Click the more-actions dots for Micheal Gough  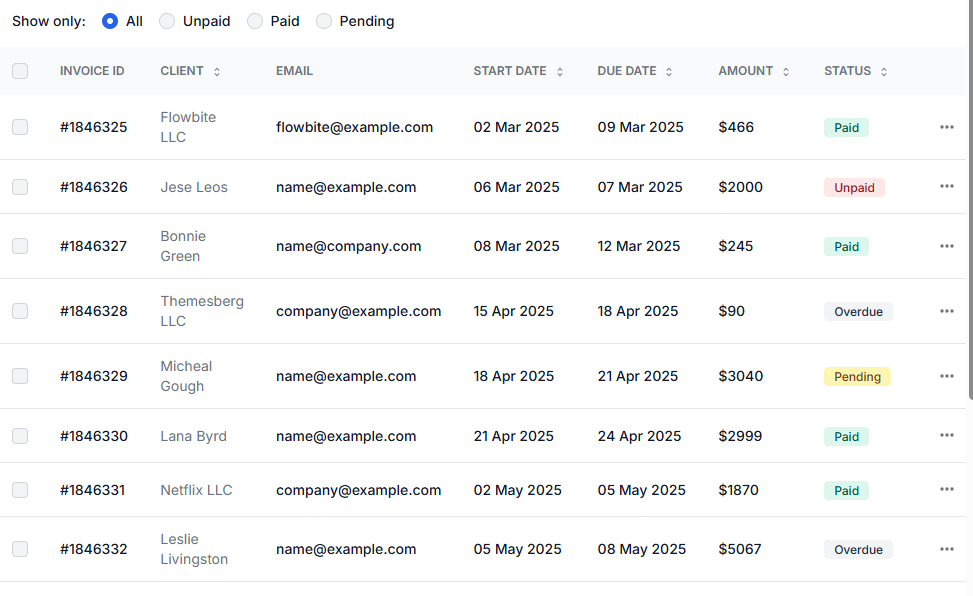click(x=946, y=376)
